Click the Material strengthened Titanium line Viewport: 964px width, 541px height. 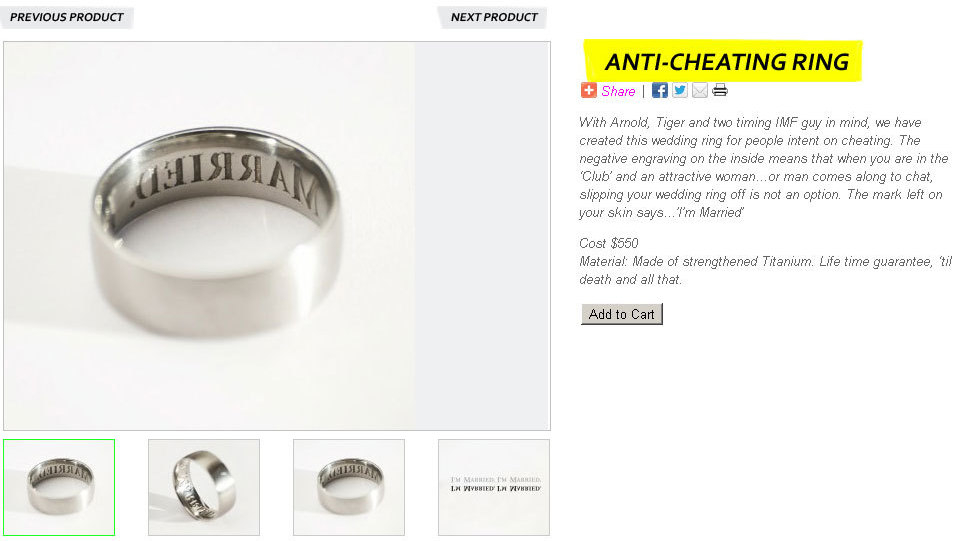765,270
